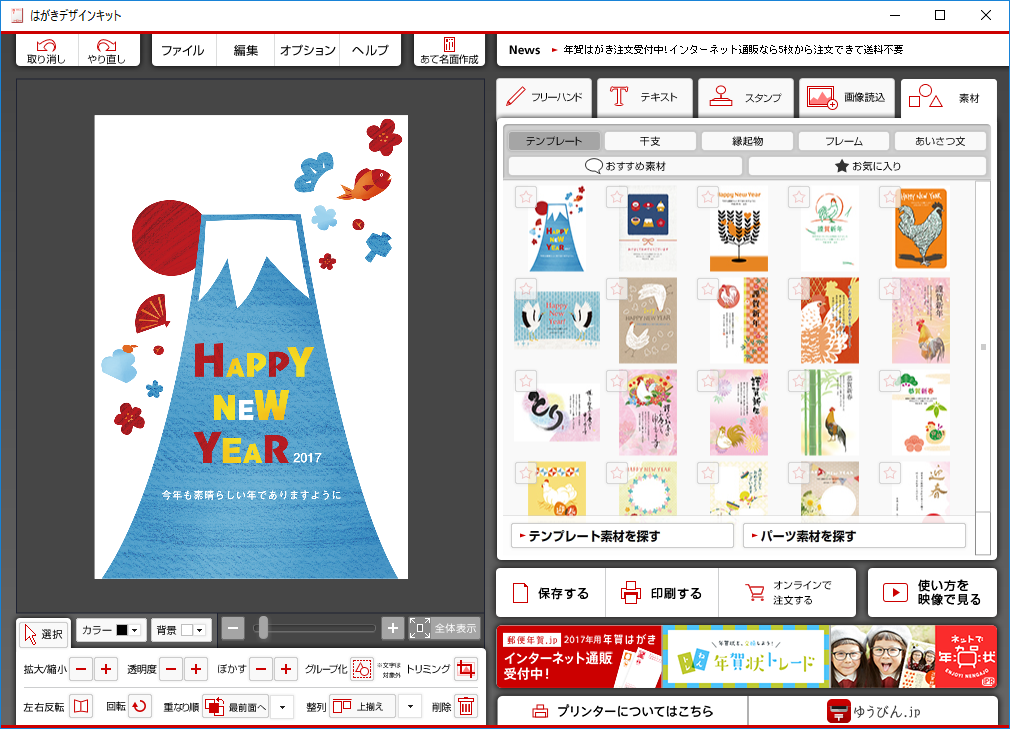Select the スタンプ (stamp) tool

click(746, 97)
